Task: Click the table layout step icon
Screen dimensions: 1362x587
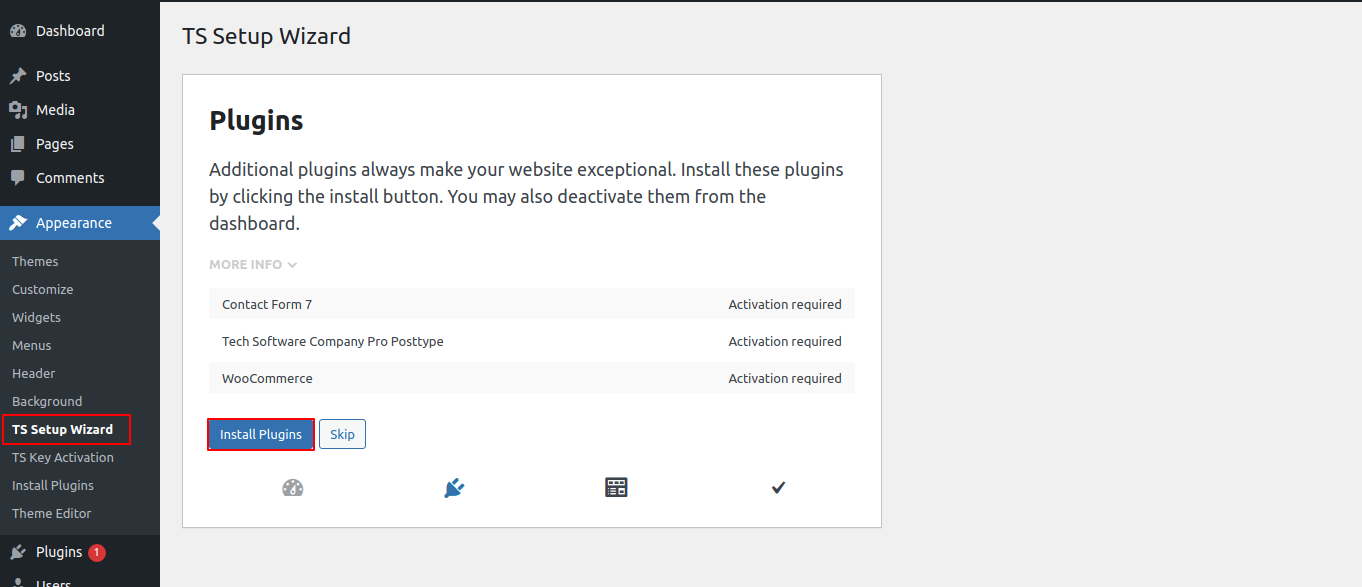Action: click(x=616, y=488)
